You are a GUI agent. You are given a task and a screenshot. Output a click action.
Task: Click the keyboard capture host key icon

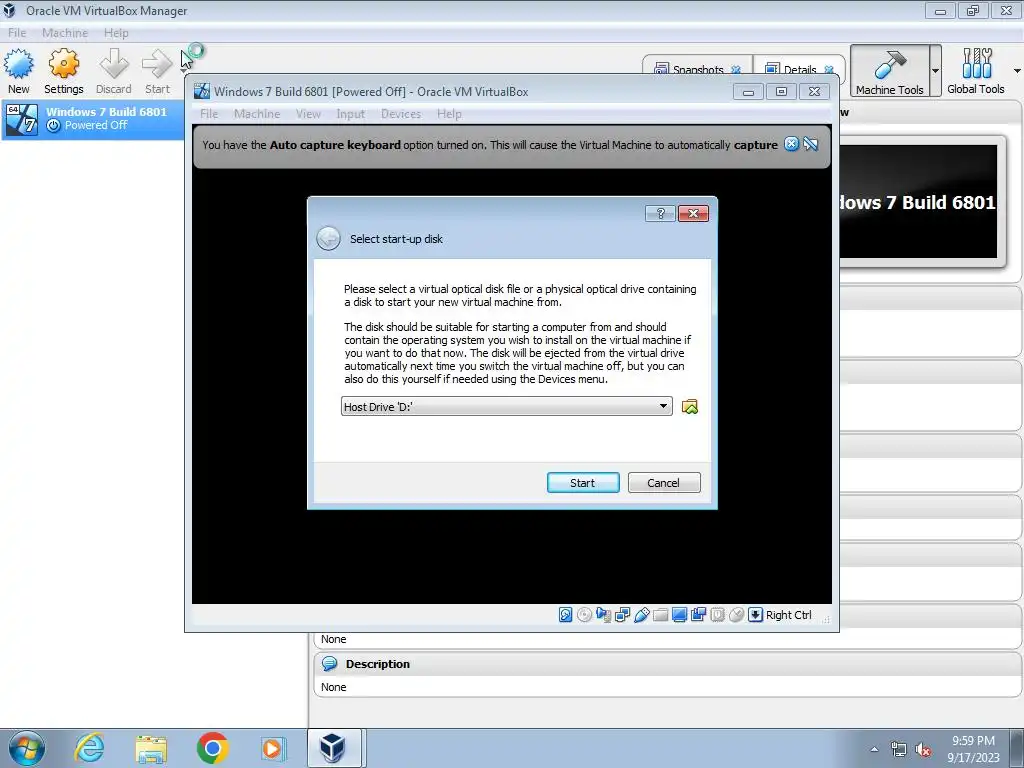coord(755,615)
